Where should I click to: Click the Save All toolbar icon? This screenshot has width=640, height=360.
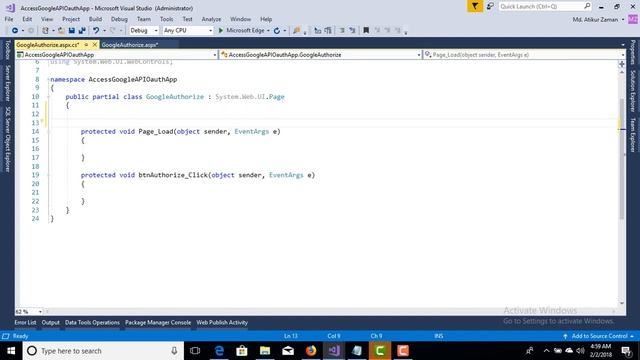82,31
